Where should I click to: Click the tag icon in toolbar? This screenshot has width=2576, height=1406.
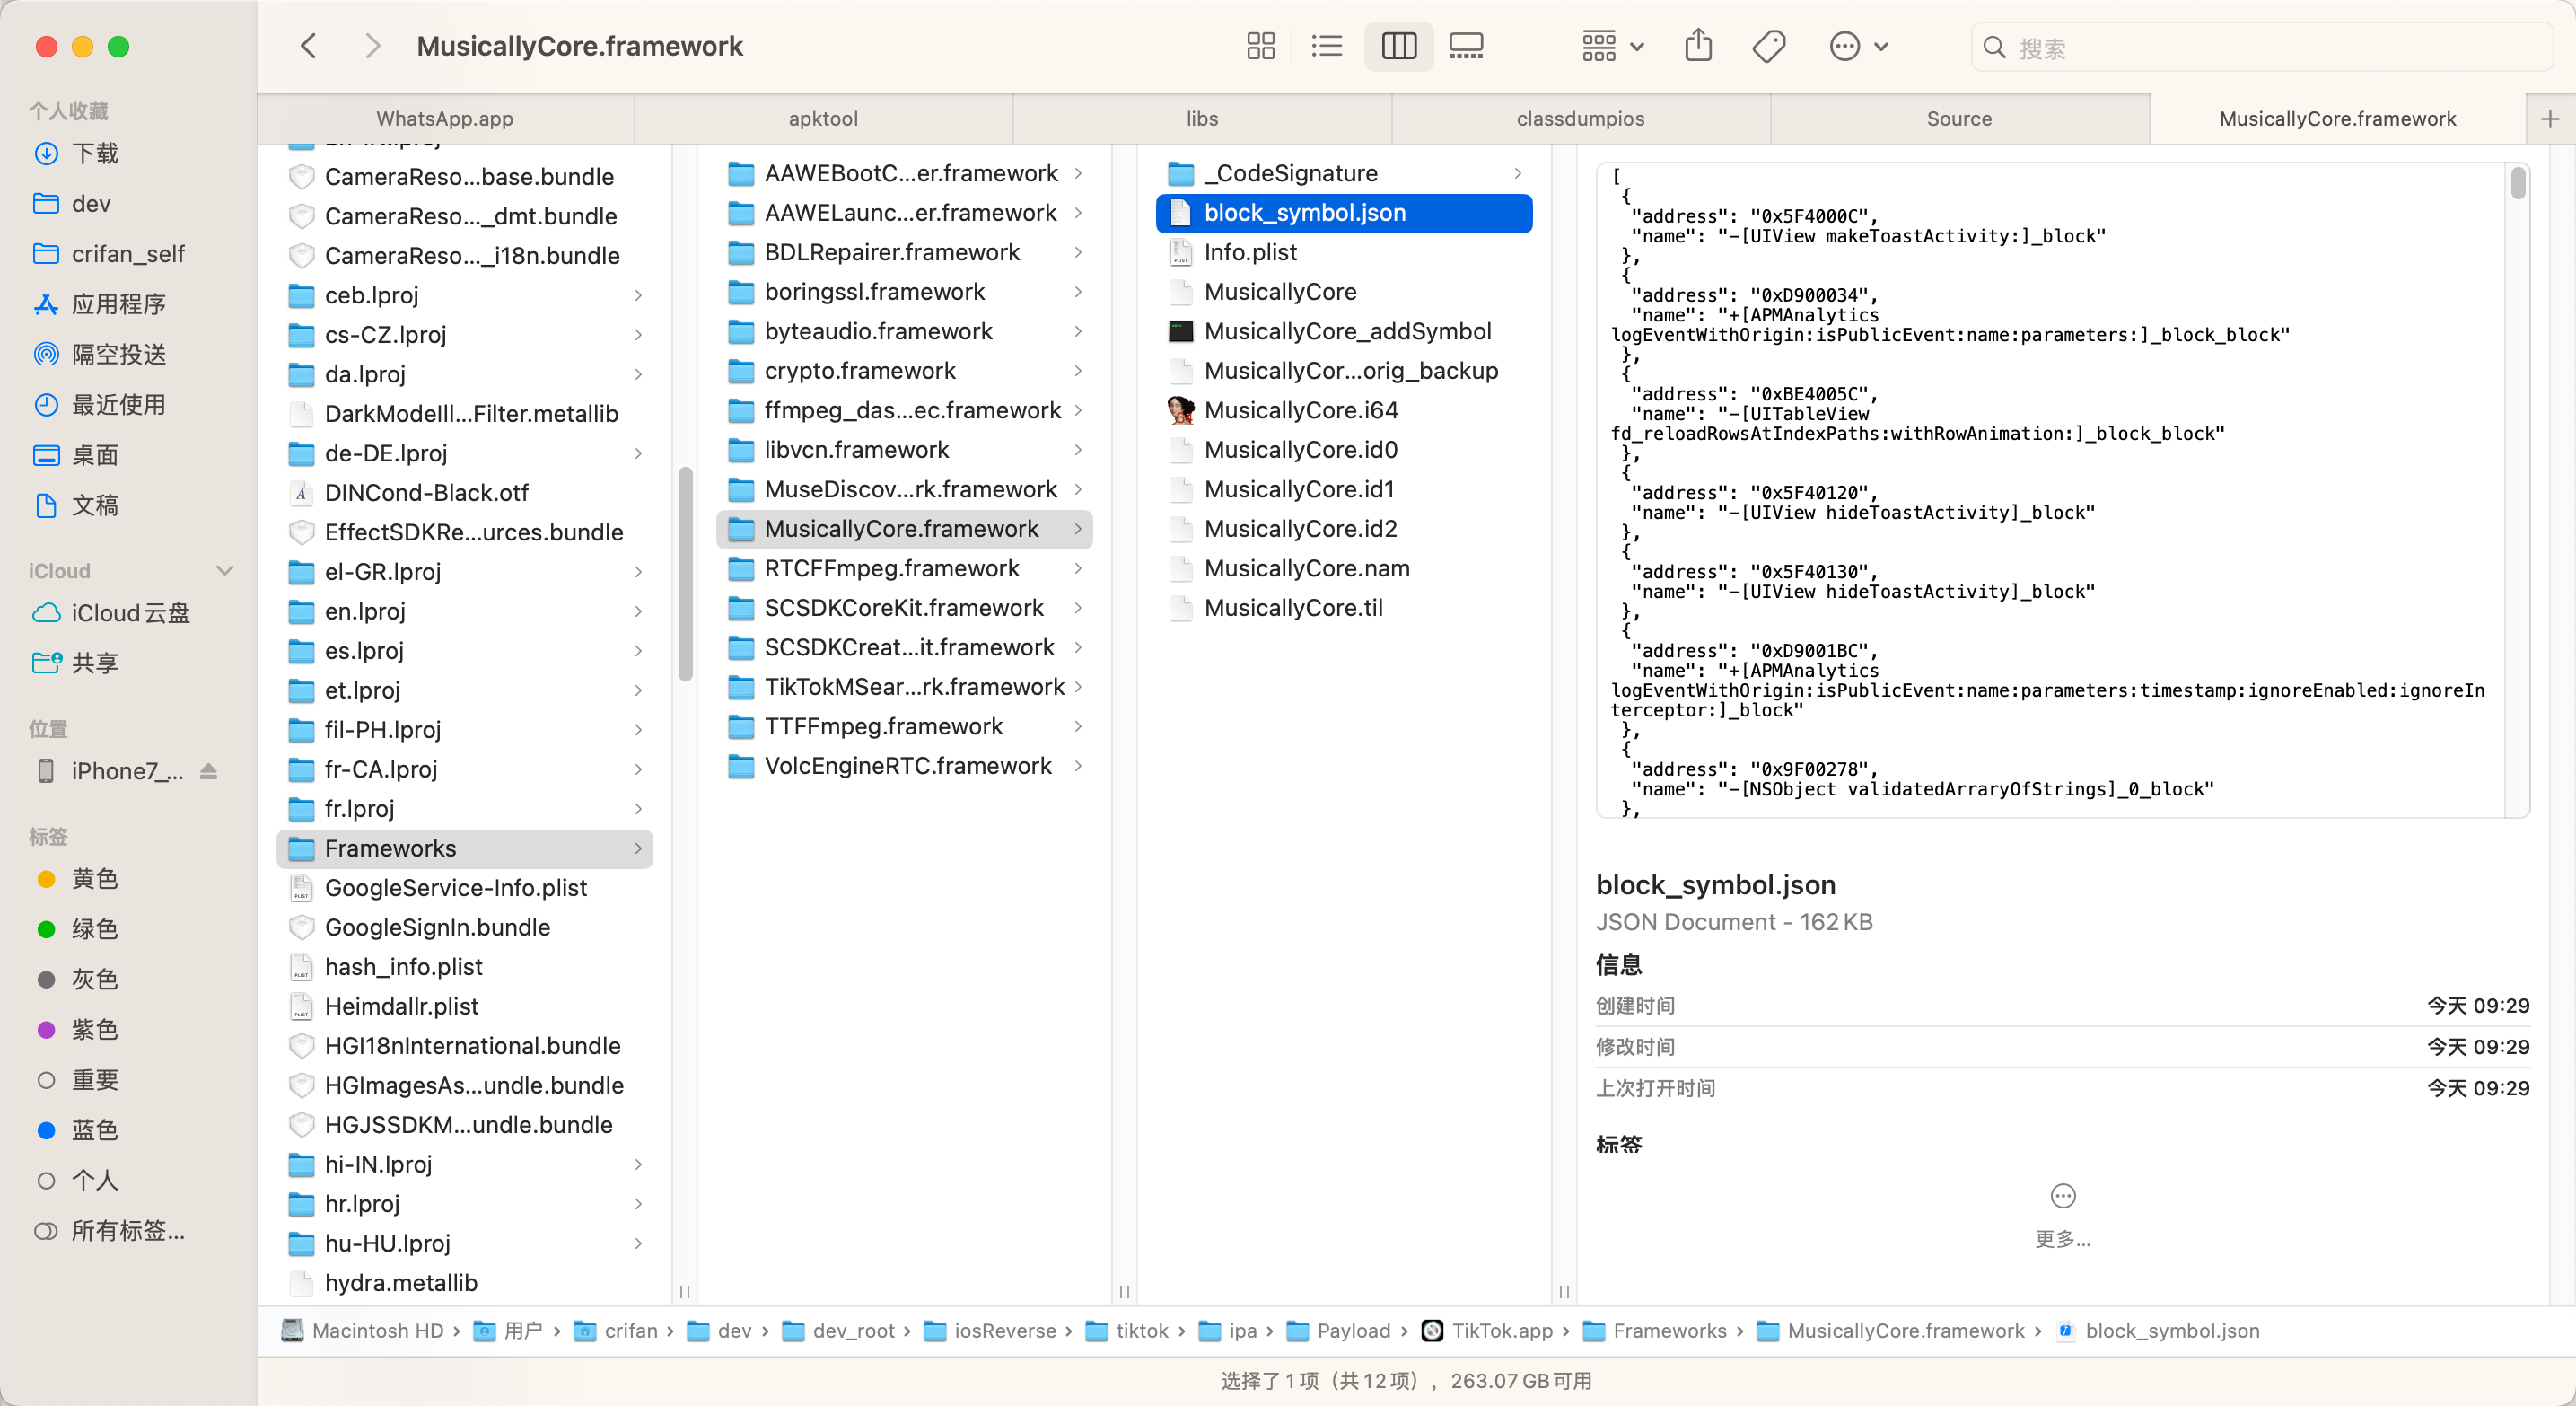click(x=1768, y=46)
